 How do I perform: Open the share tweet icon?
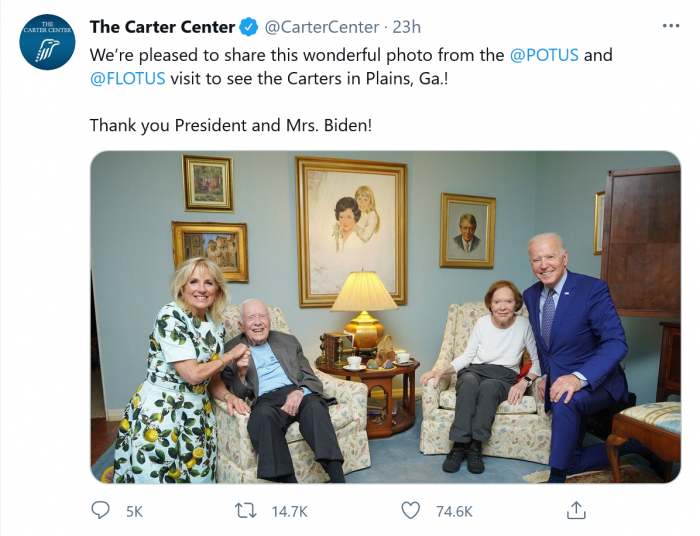tap(576, 511)
